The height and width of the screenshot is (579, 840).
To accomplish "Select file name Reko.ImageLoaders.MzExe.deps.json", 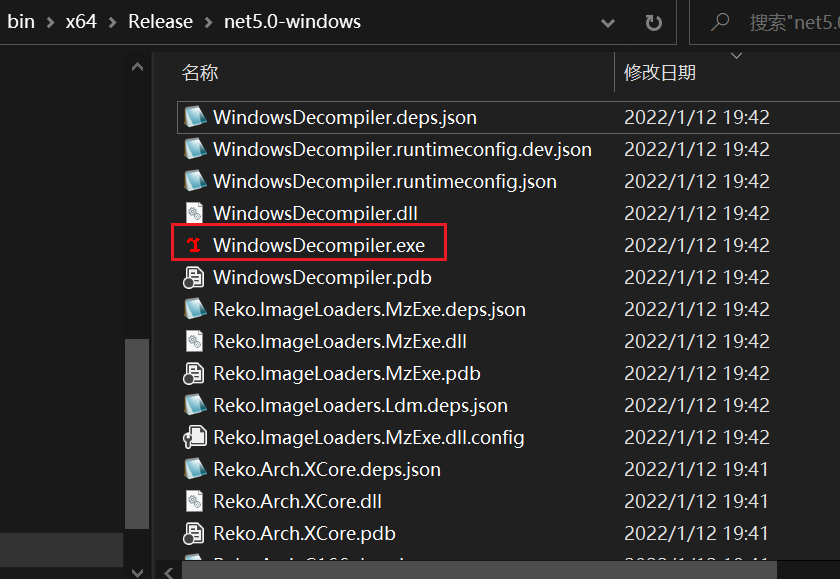I will pyautogui.click(x=369, y=310).
